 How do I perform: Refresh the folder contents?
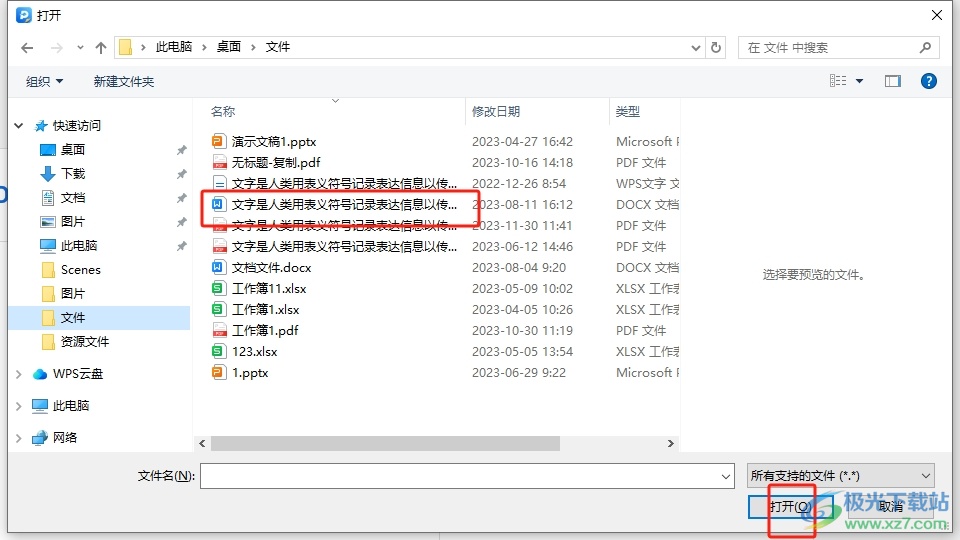tap(716, 48)
